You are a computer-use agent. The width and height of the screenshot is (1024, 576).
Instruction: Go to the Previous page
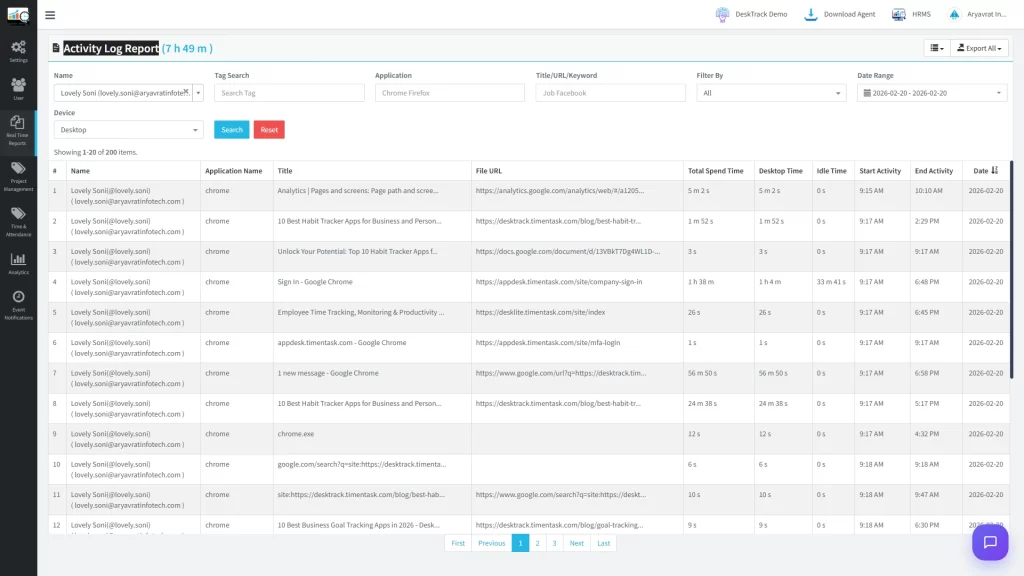(x=491, y=543)
